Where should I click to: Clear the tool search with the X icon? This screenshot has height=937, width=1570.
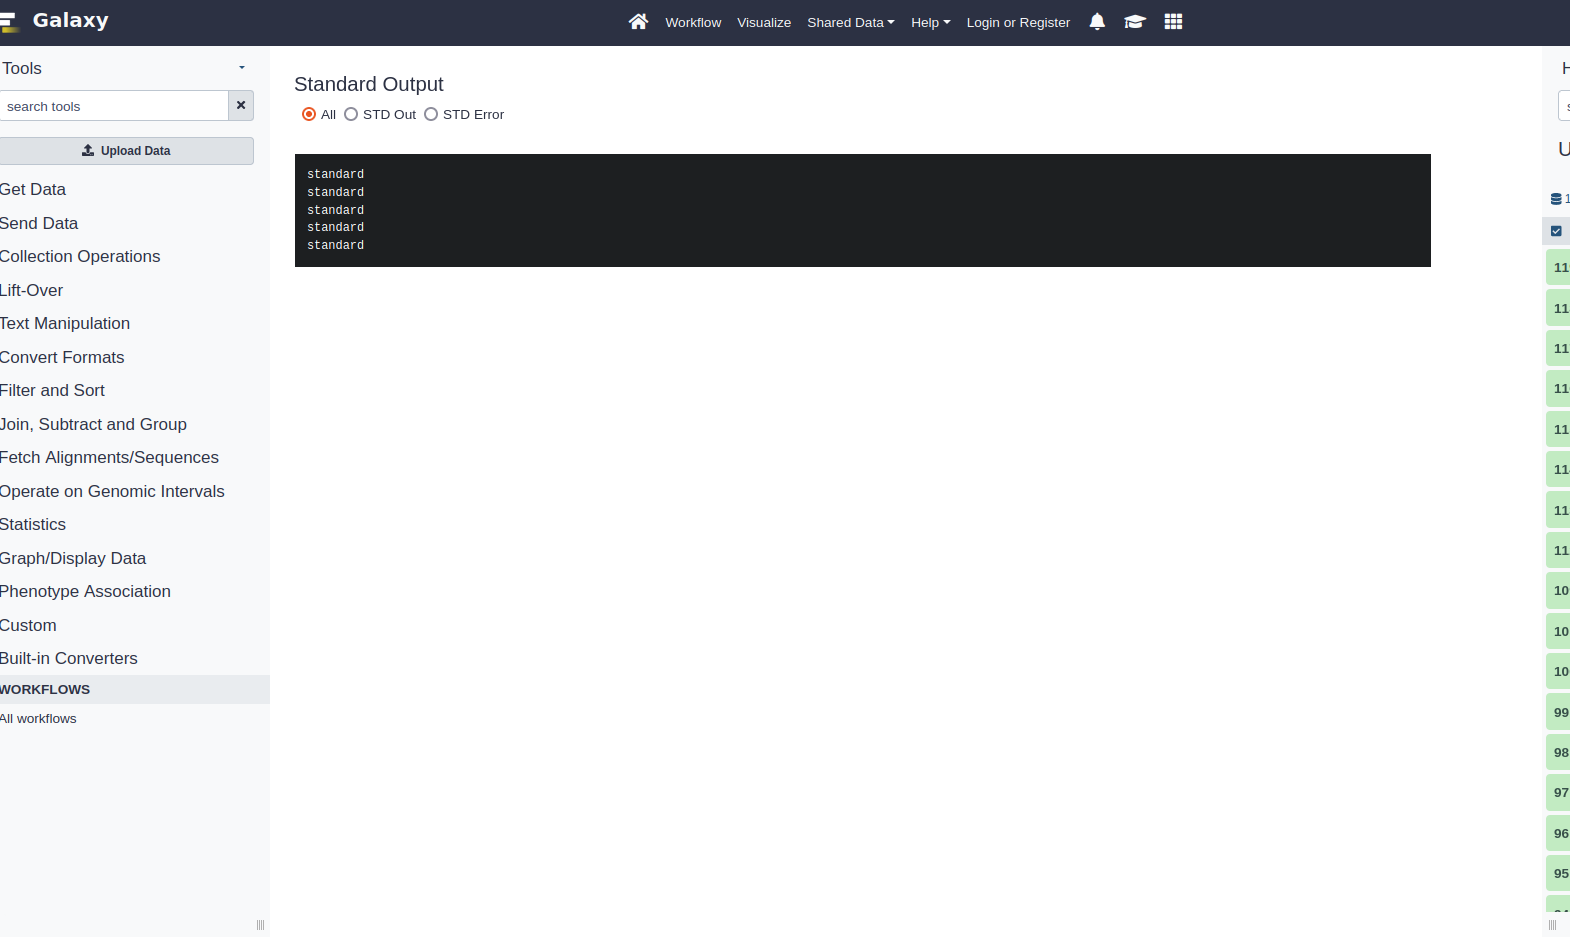[241, 106]
